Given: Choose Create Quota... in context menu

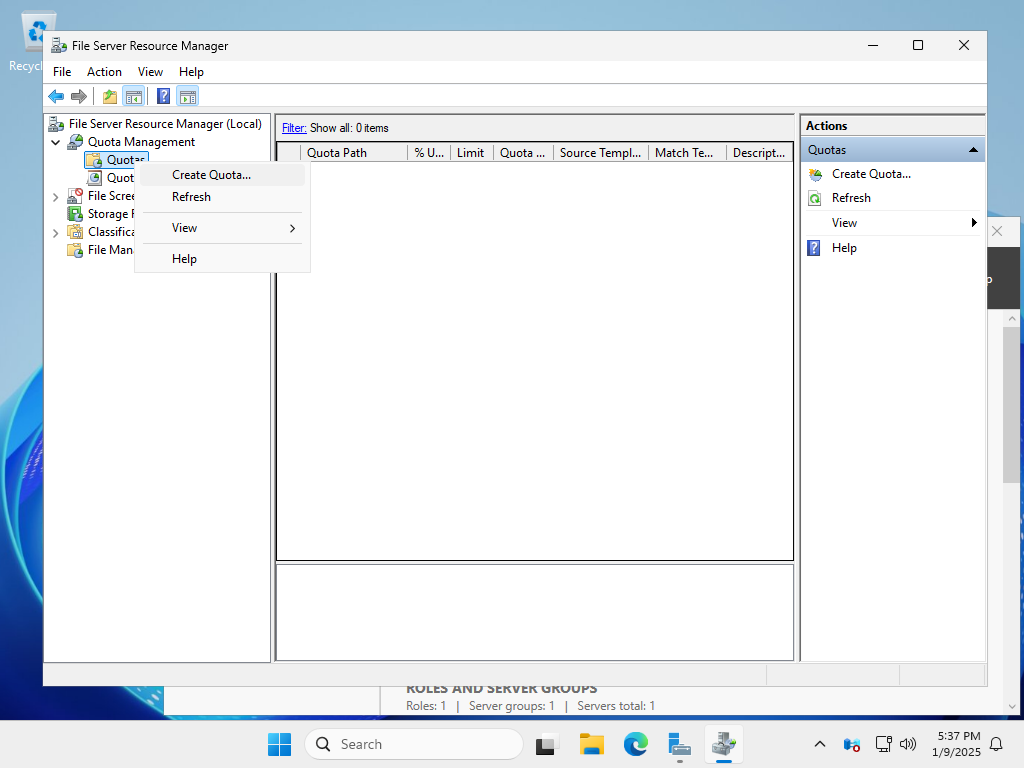Looking at the screenshot, I should pyautogui.click(x=222, y=175).
